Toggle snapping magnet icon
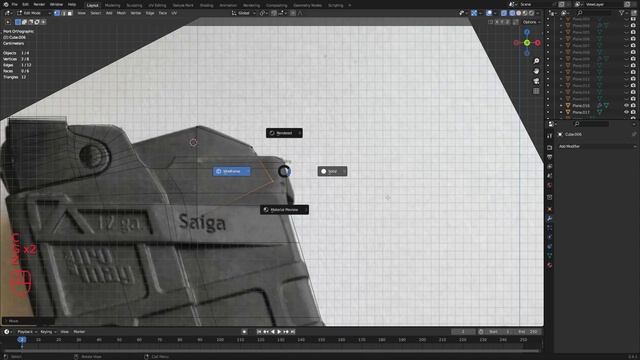 coord(274,13)
